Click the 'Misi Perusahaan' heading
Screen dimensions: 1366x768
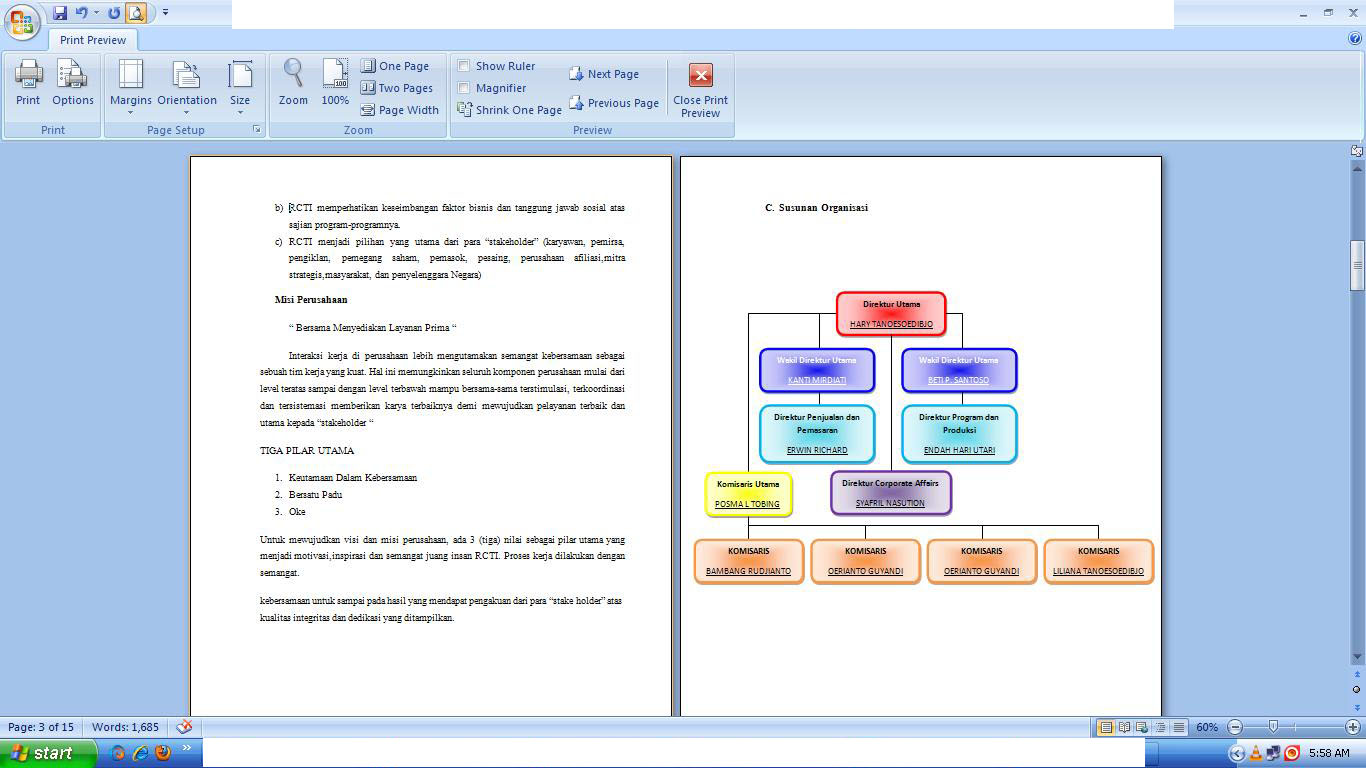click(311, 300)
